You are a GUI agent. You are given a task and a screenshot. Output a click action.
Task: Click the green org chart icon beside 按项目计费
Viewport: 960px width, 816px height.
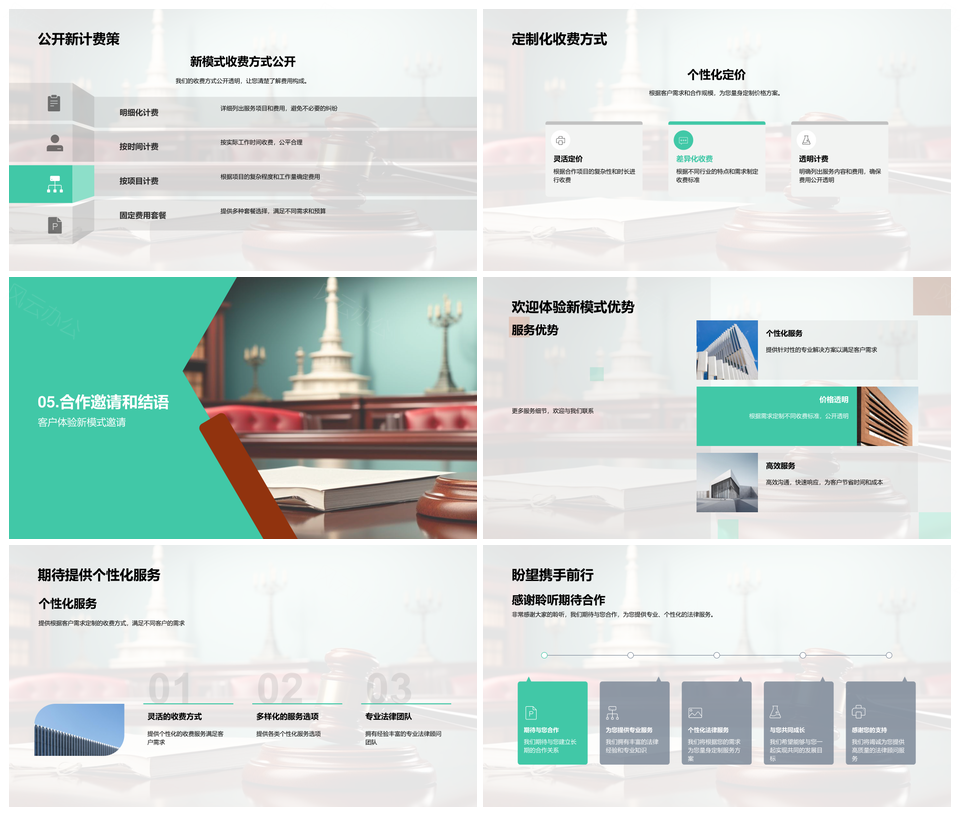pyautogui.click(x=54, y=184)
